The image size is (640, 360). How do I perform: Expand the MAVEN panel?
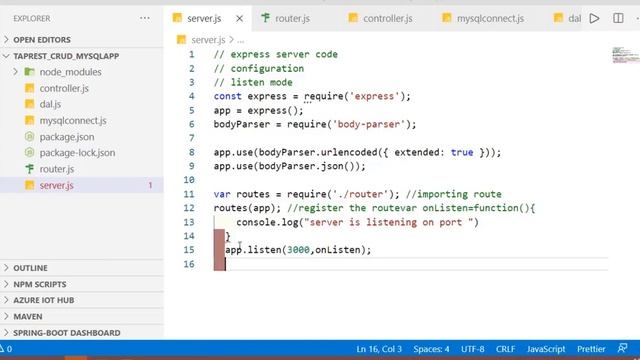point(6,316)
